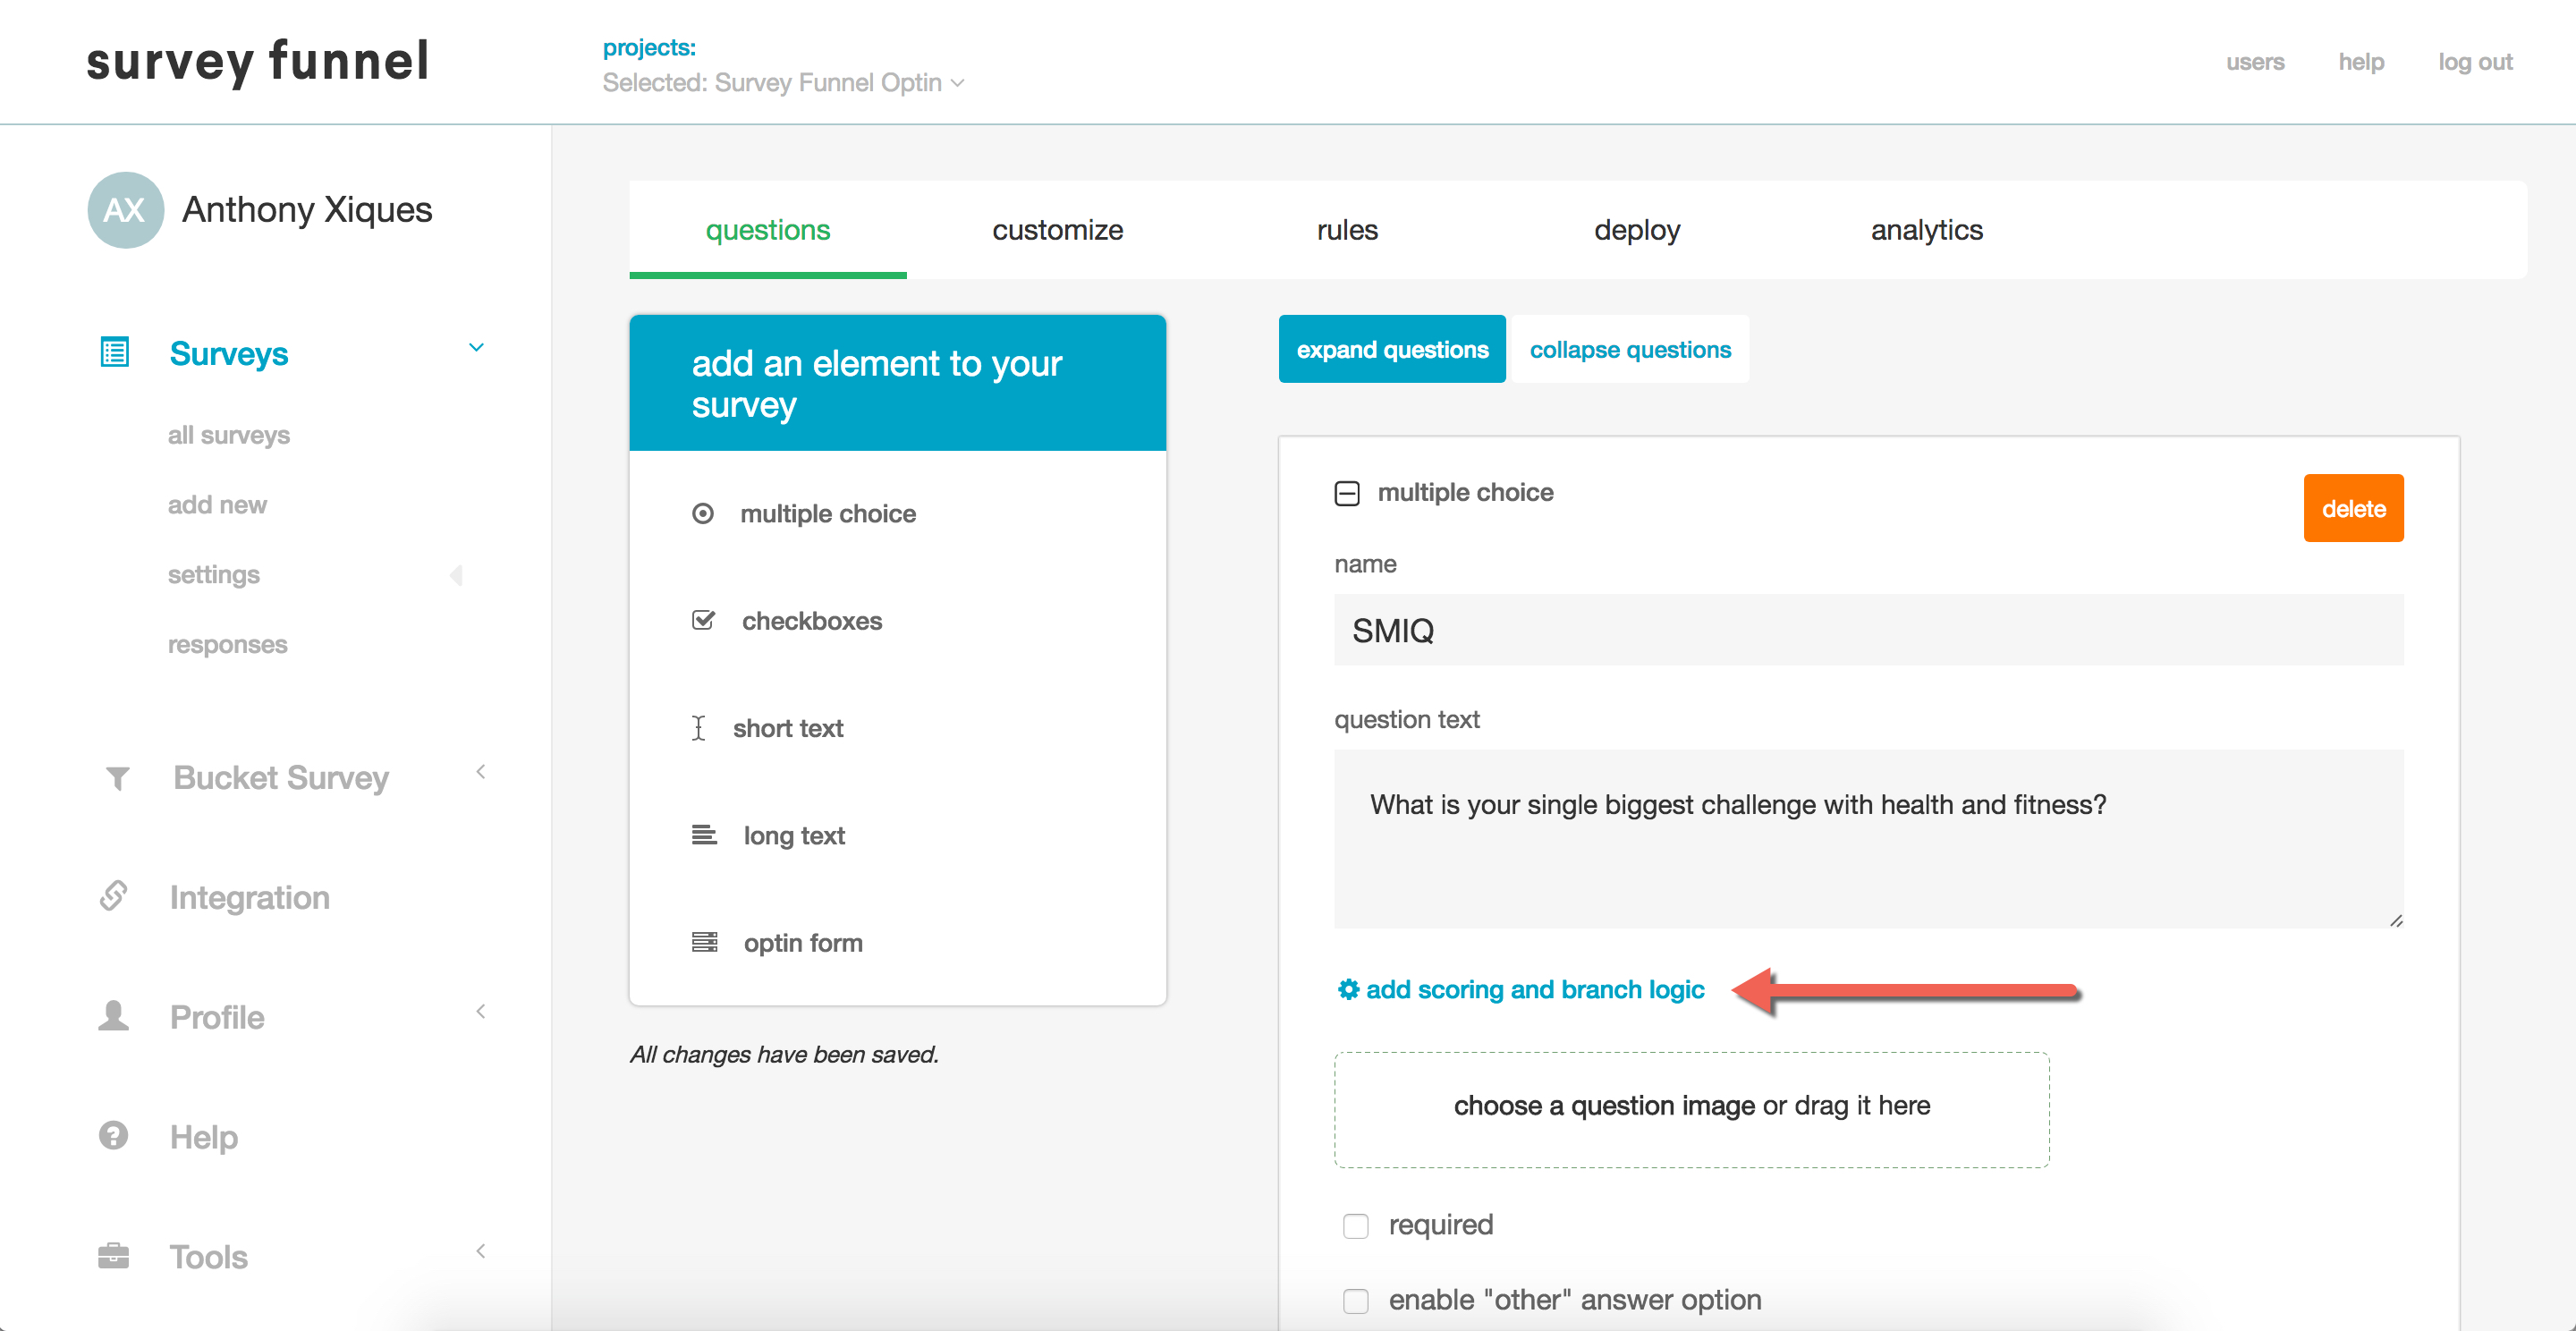The width and height of the screenshot is (2576, 1331).
Task: Collapse the multiple choice question box
Action: pos(1347,493)
